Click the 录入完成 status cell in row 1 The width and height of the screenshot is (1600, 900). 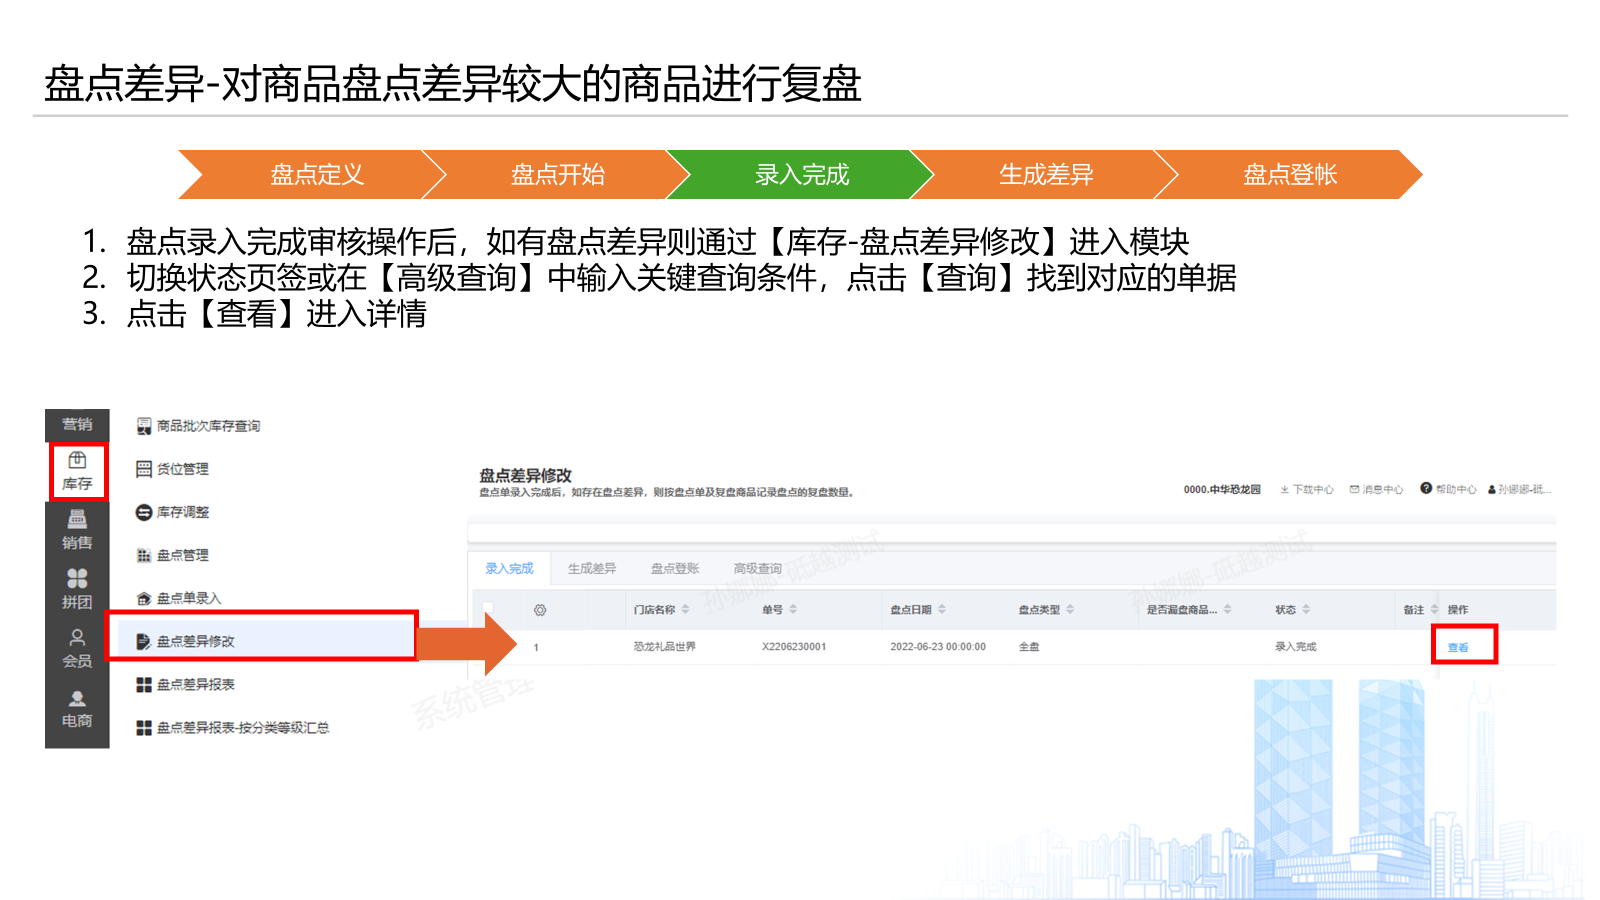pyautogui.click(x=1295, y=647)
